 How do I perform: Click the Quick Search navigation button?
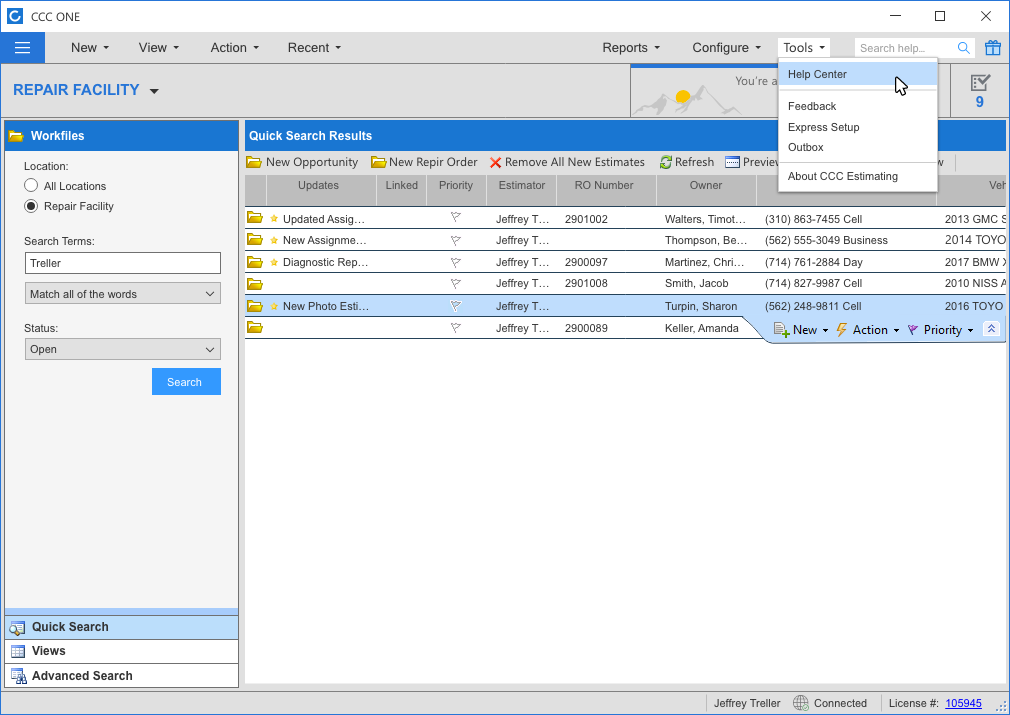pyautogui.click(x=121, y=627)
